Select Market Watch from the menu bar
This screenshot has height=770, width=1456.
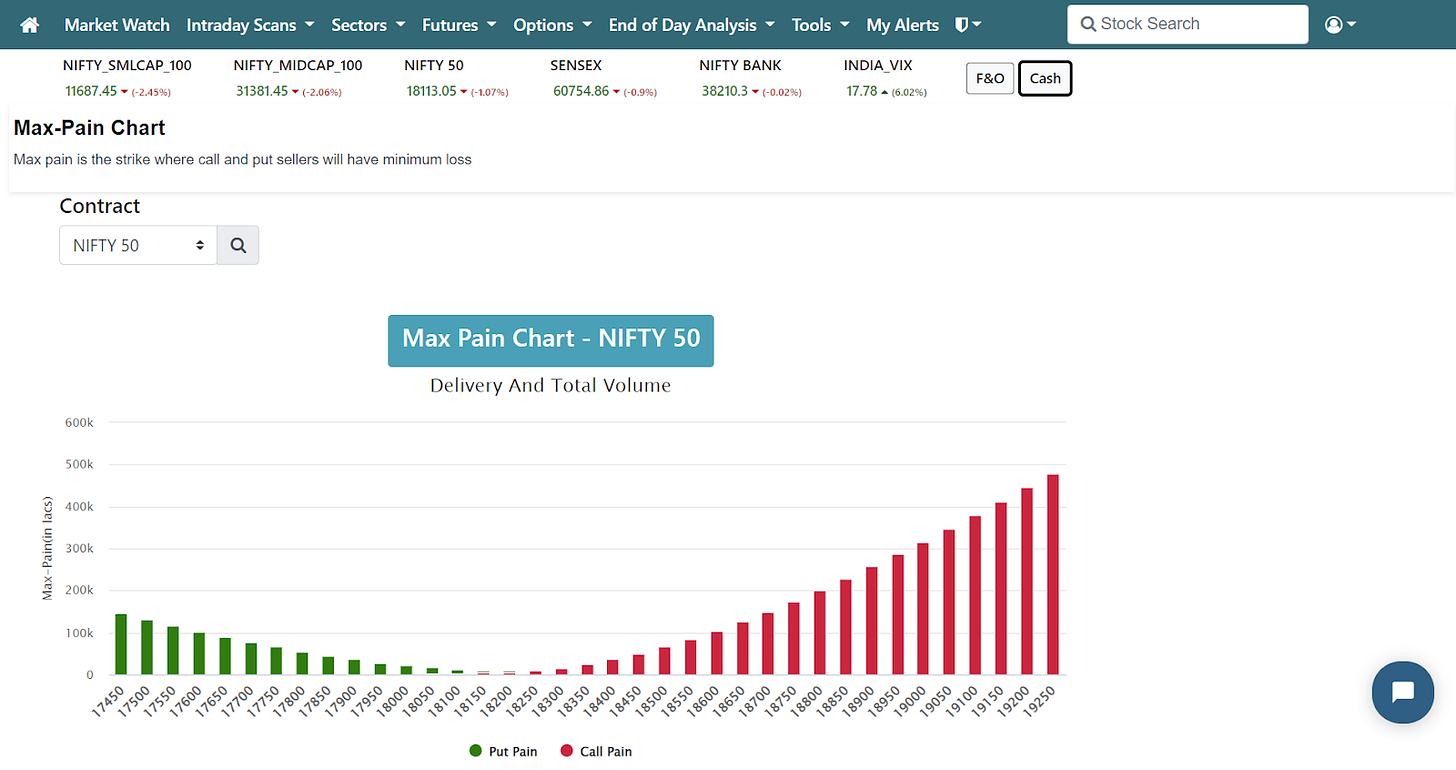tap(117, 24)
